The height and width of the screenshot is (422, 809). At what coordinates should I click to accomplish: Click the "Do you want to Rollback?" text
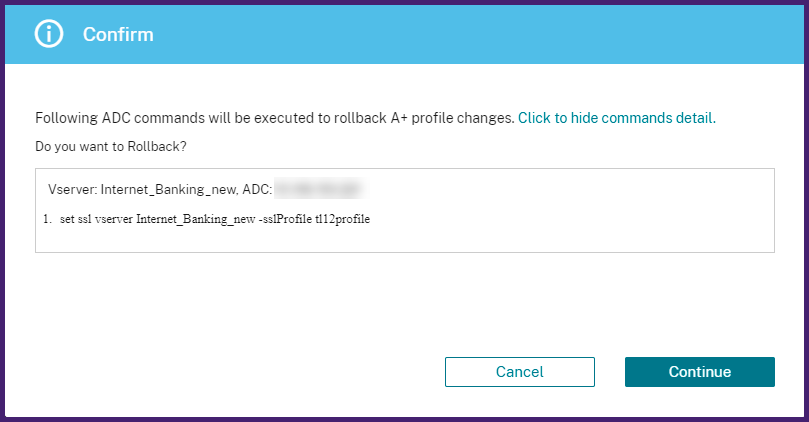pos(110,146)
